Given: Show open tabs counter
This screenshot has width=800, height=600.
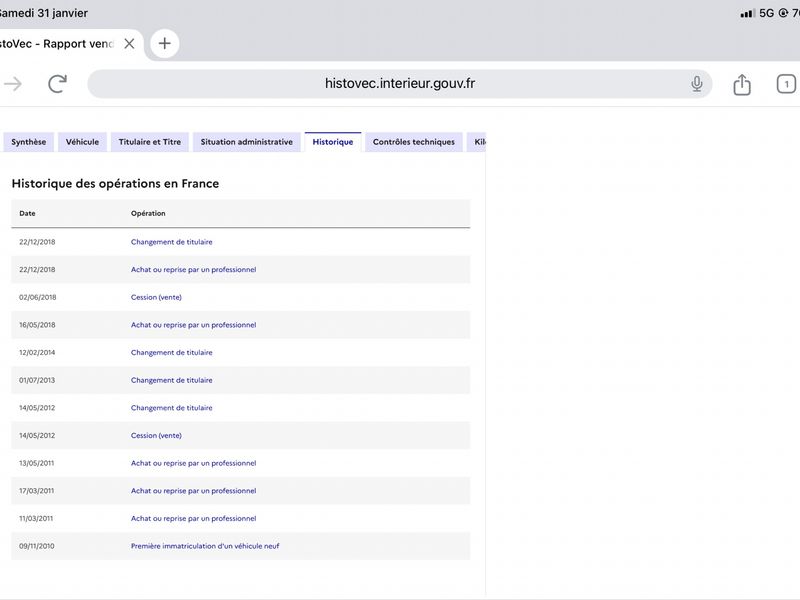Looking at the screenshot, I should point(786,84).
